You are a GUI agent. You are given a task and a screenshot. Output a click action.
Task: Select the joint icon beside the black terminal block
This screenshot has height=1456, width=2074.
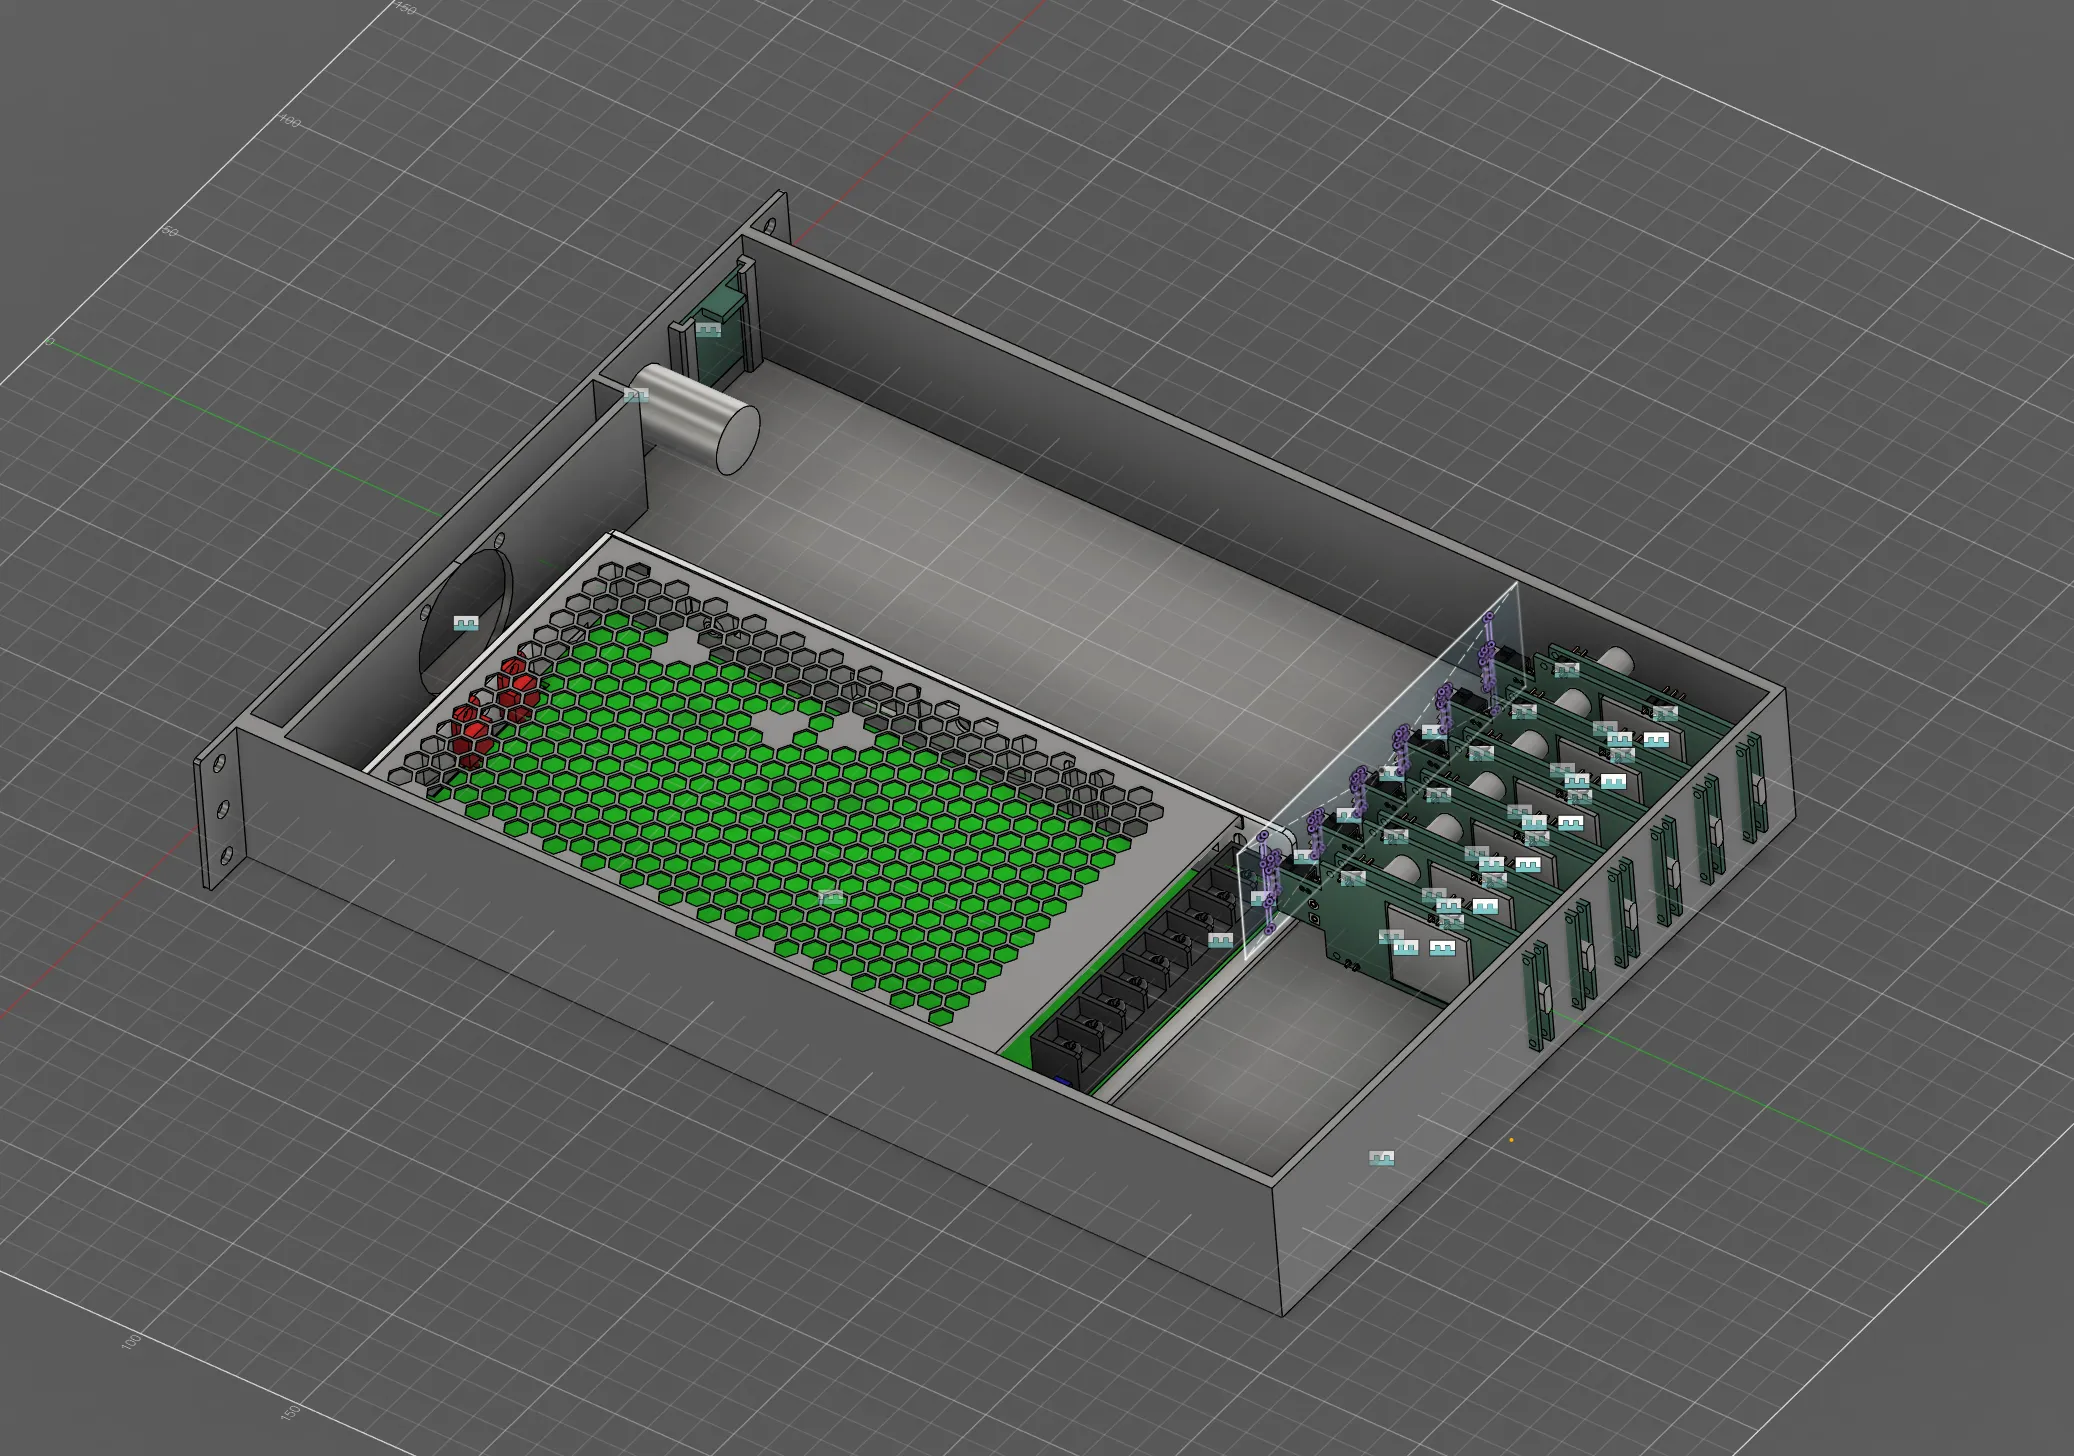[1220, 940]
